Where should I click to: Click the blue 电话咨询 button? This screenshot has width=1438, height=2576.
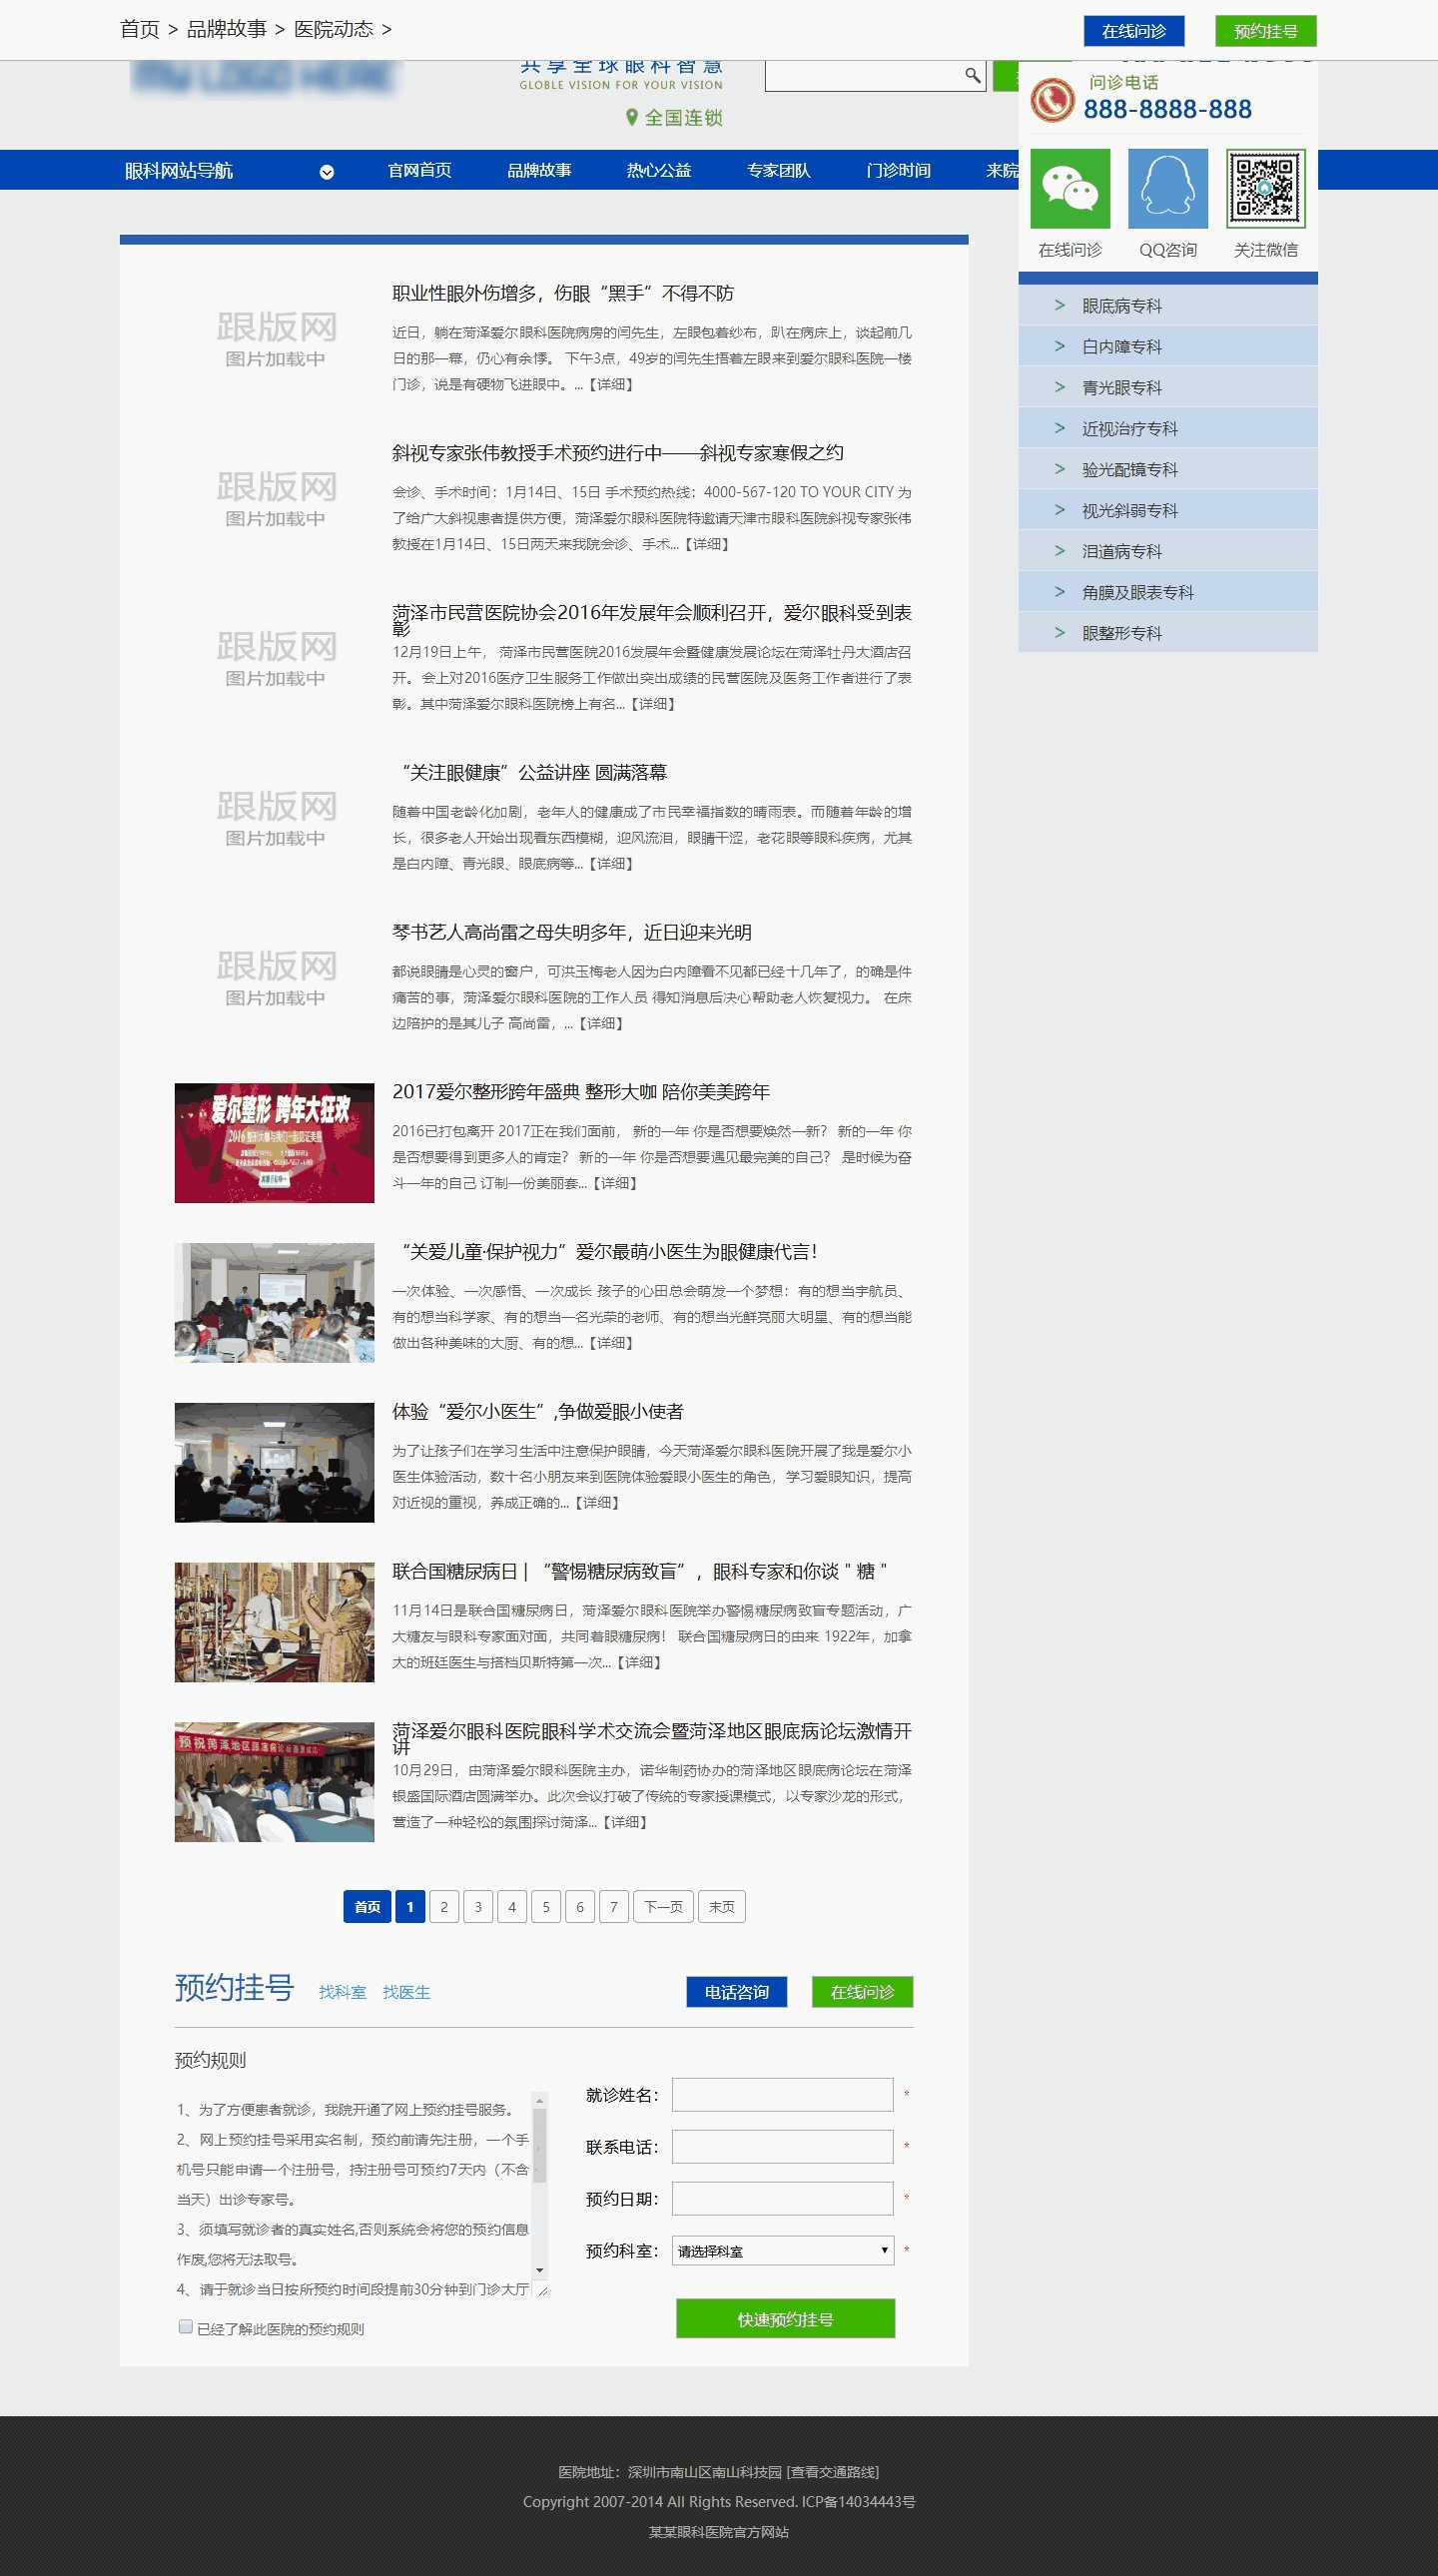(736, 1992)
